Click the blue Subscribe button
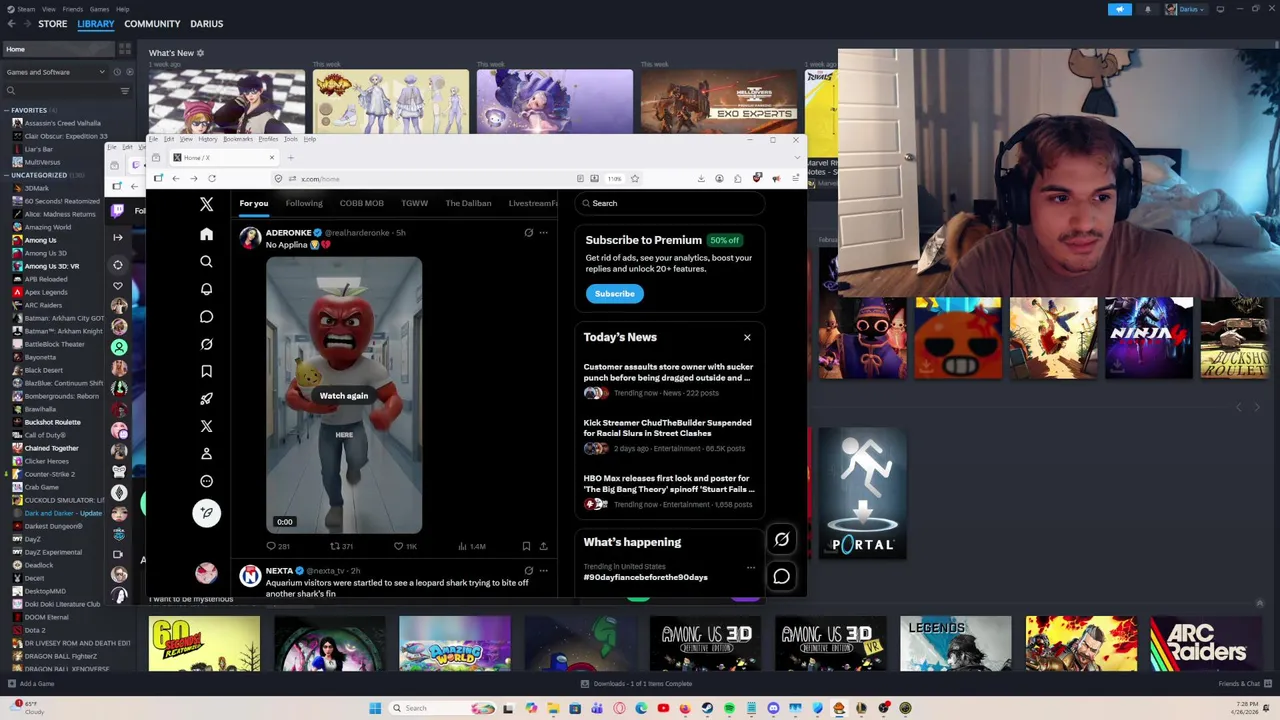 [x=614, y=294]
